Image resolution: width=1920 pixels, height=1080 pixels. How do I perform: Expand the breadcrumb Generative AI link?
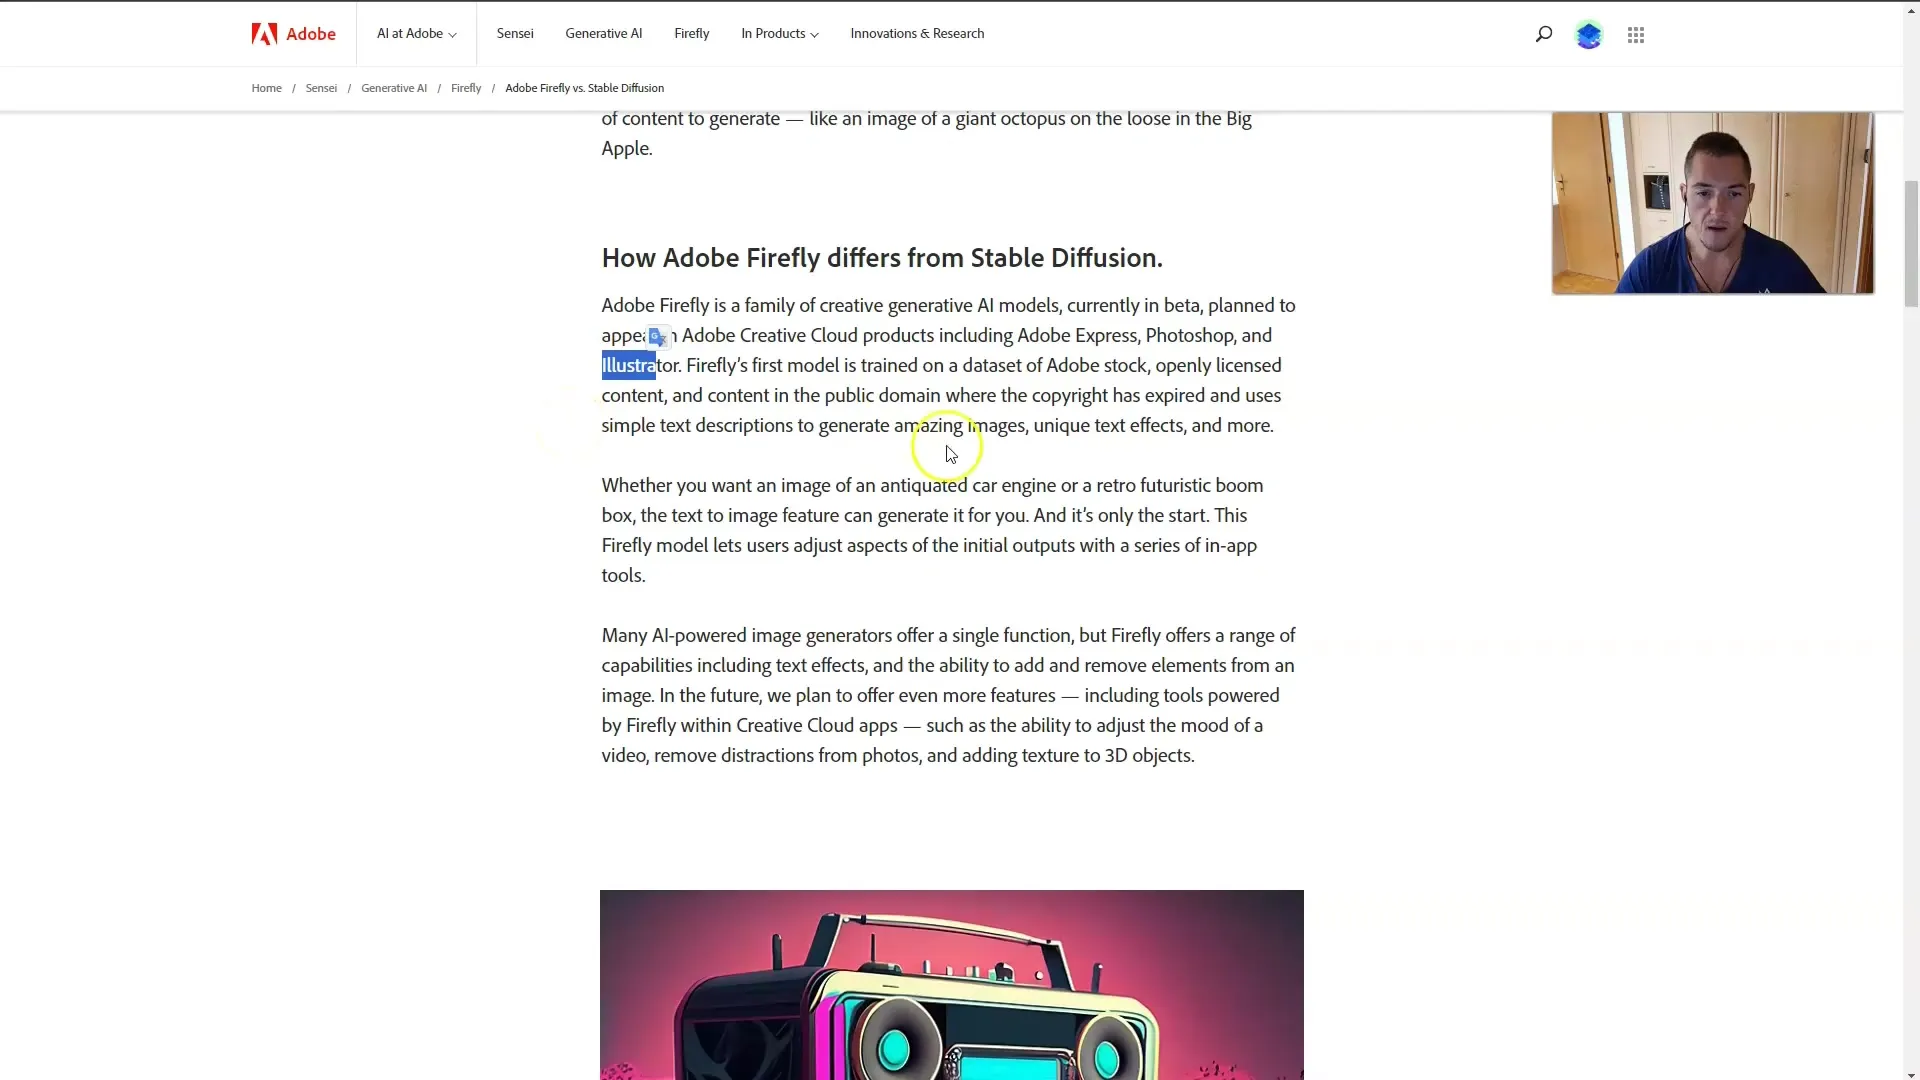(393, 87)
